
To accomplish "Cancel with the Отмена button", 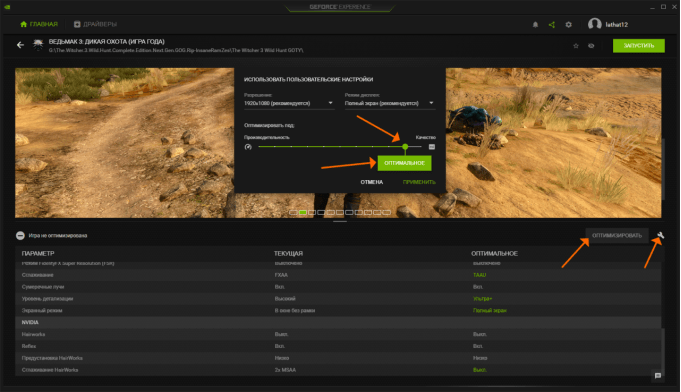I will pos(372,182).
